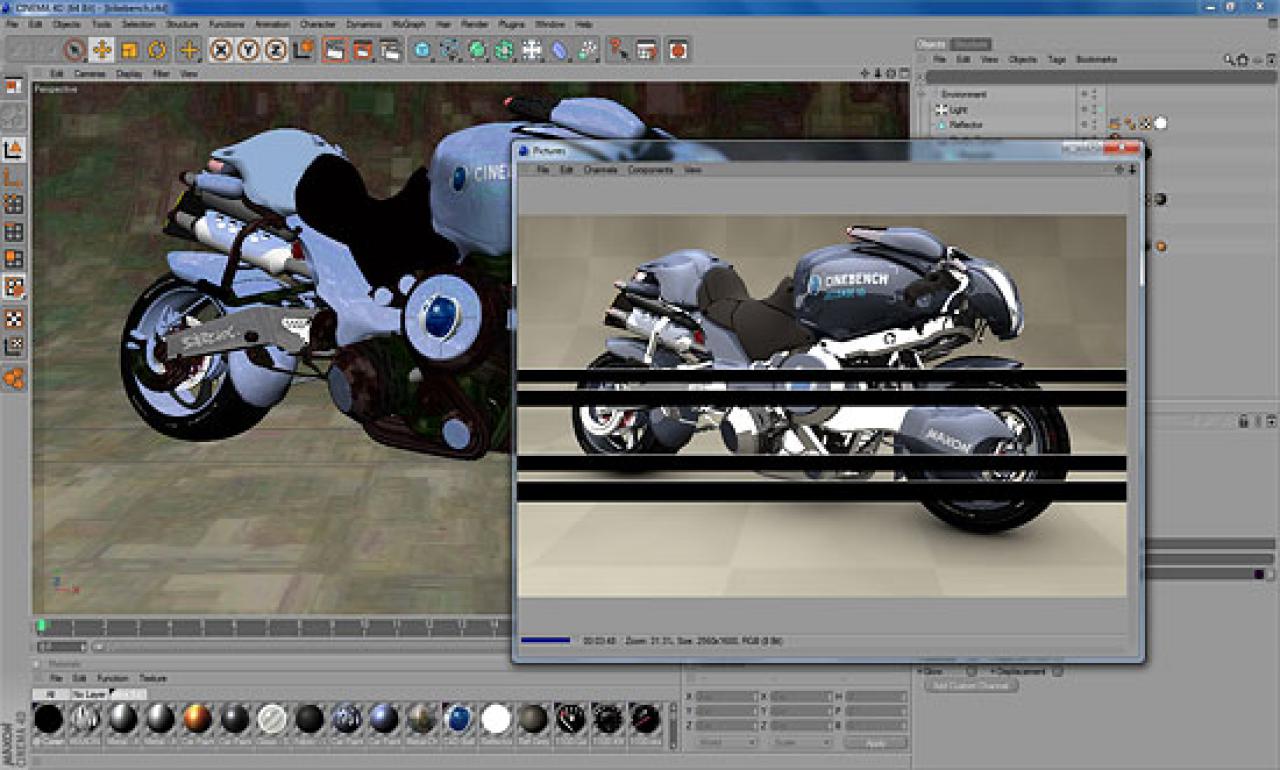Open Function menu in Materials manager

pyautogui.click(x=112, y=678)
